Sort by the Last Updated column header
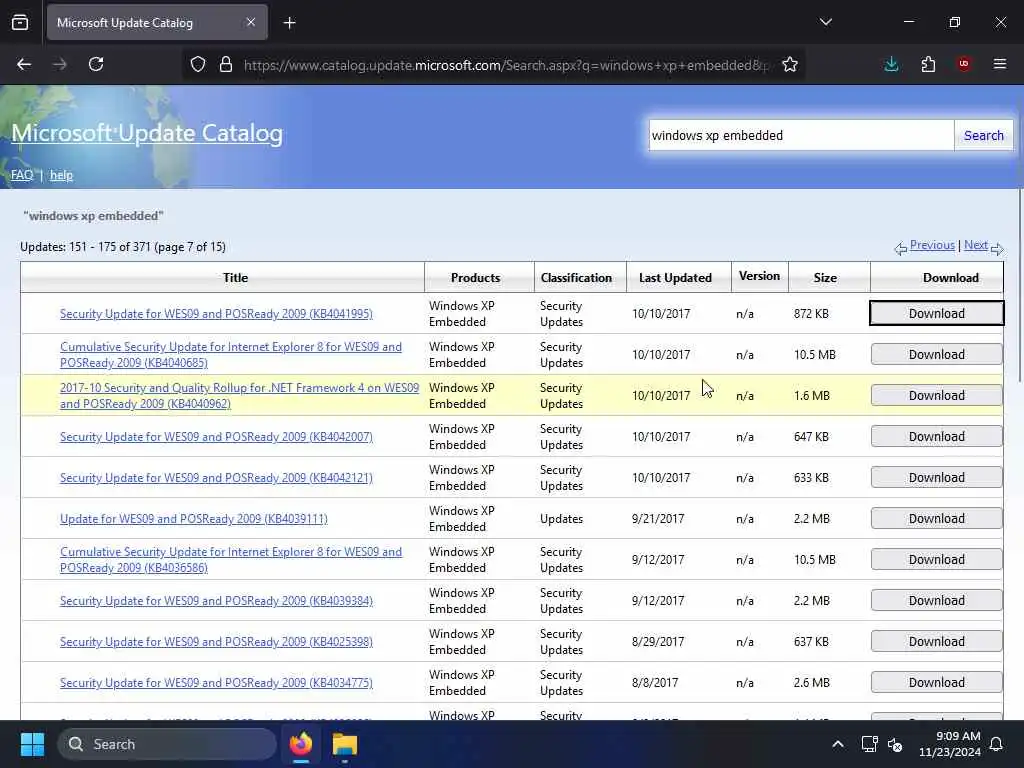This screenshot has width=1024, height=768. click(x=675, y=278)
